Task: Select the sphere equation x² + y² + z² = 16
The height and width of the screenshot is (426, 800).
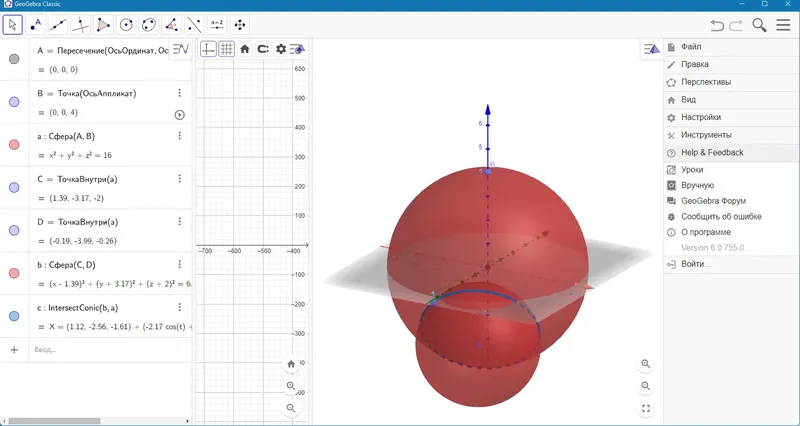Action: (80, 155)
